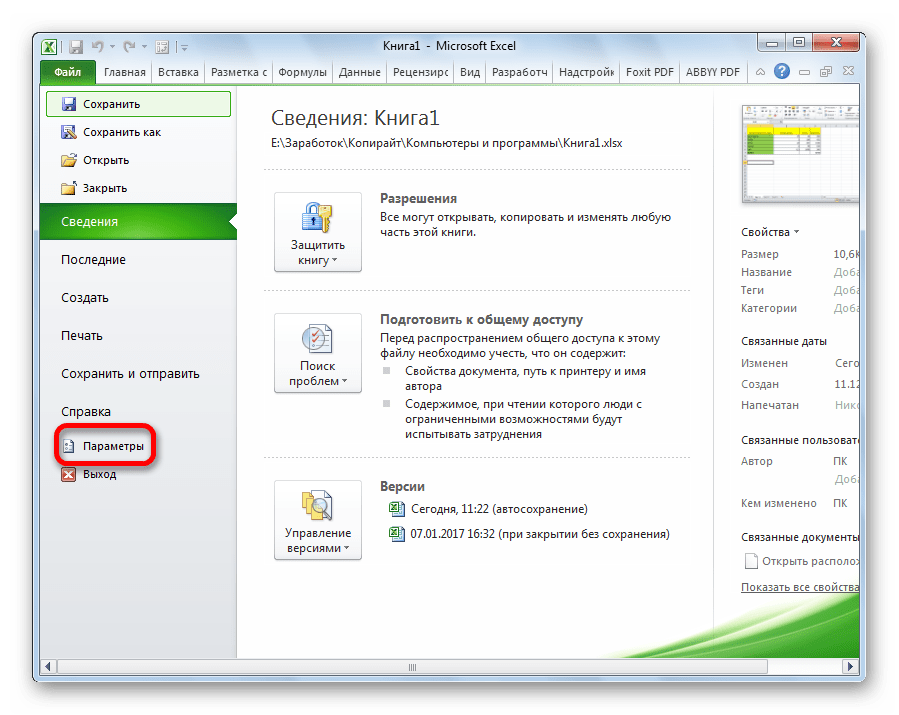The image size is (899, 715).
Task: Click the Подготовить к общему доступу heading
Action: [482, 319]
